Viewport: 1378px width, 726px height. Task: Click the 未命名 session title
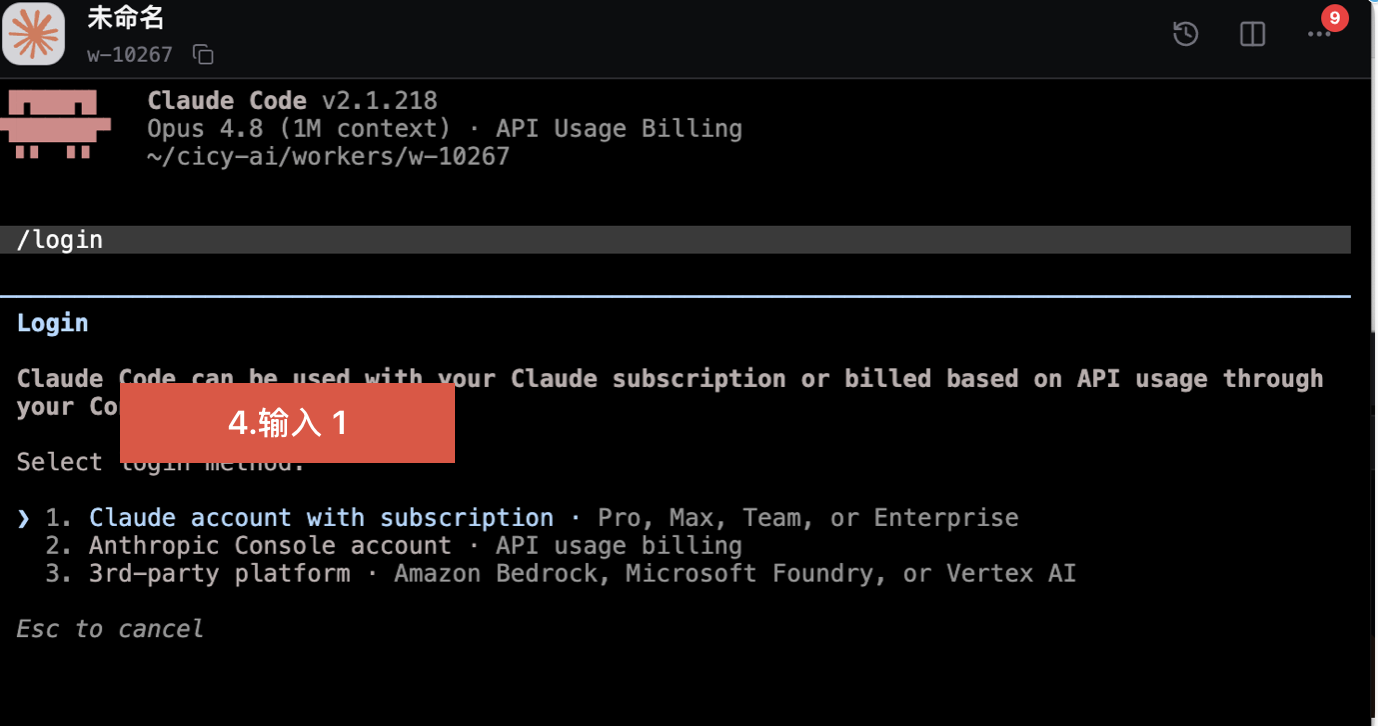126,18
